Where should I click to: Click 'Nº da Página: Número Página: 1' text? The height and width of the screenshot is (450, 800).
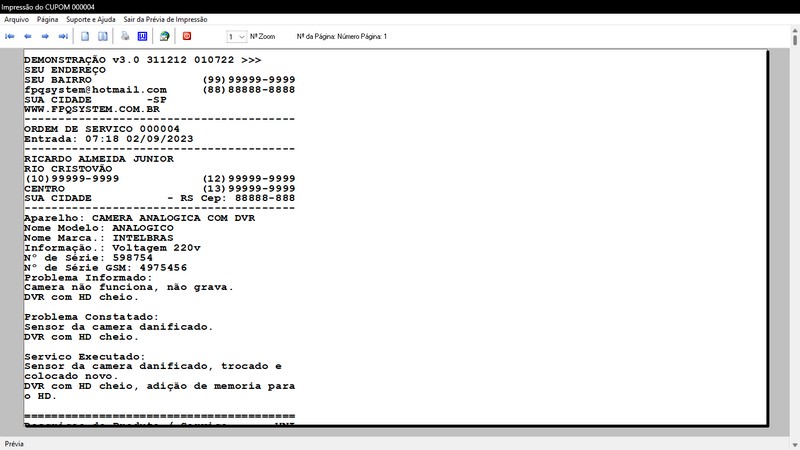342,37
